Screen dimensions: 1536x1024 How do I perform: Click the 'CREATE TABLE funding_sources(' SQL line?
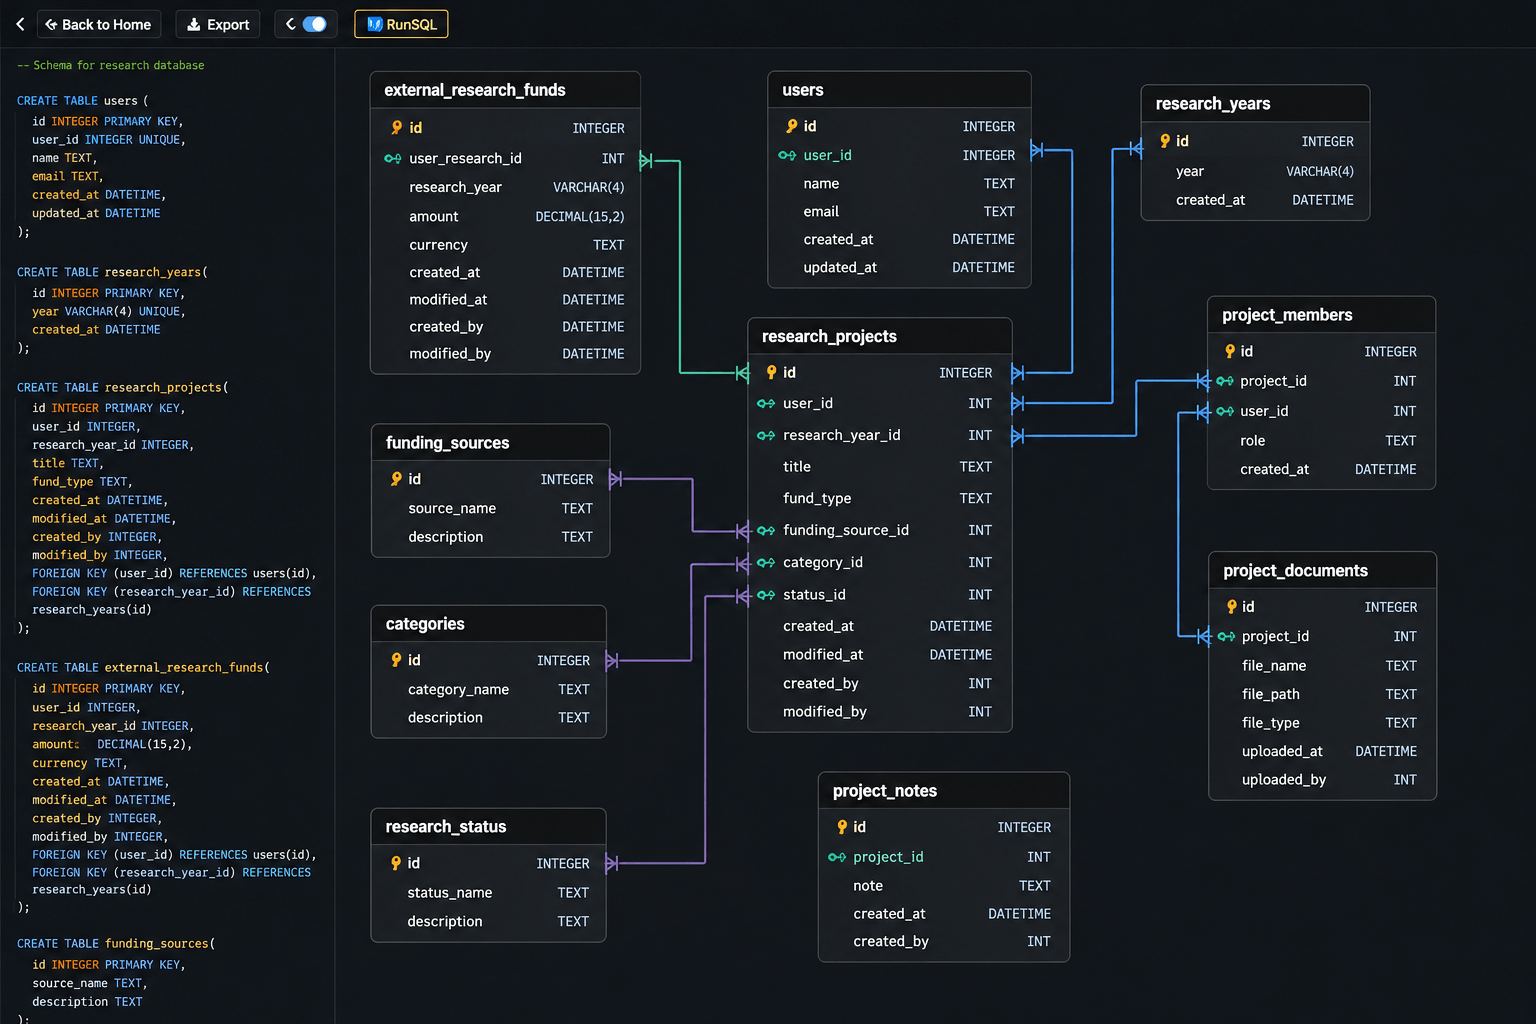pos(115,943)
